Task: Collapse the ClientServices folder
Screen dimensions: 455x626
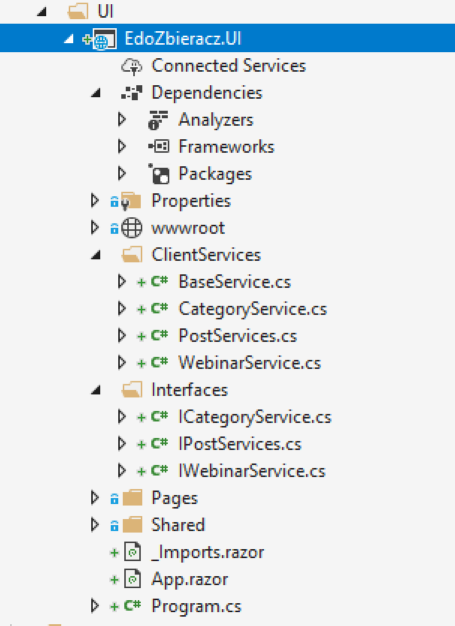Action: 95,255
